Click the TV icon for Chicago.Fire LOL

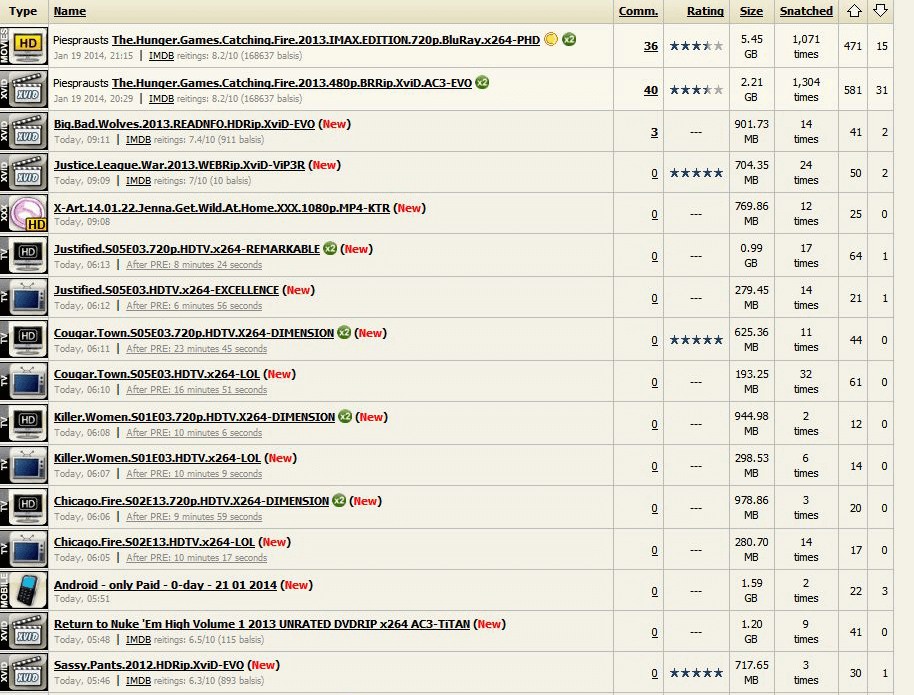point(24,550)
